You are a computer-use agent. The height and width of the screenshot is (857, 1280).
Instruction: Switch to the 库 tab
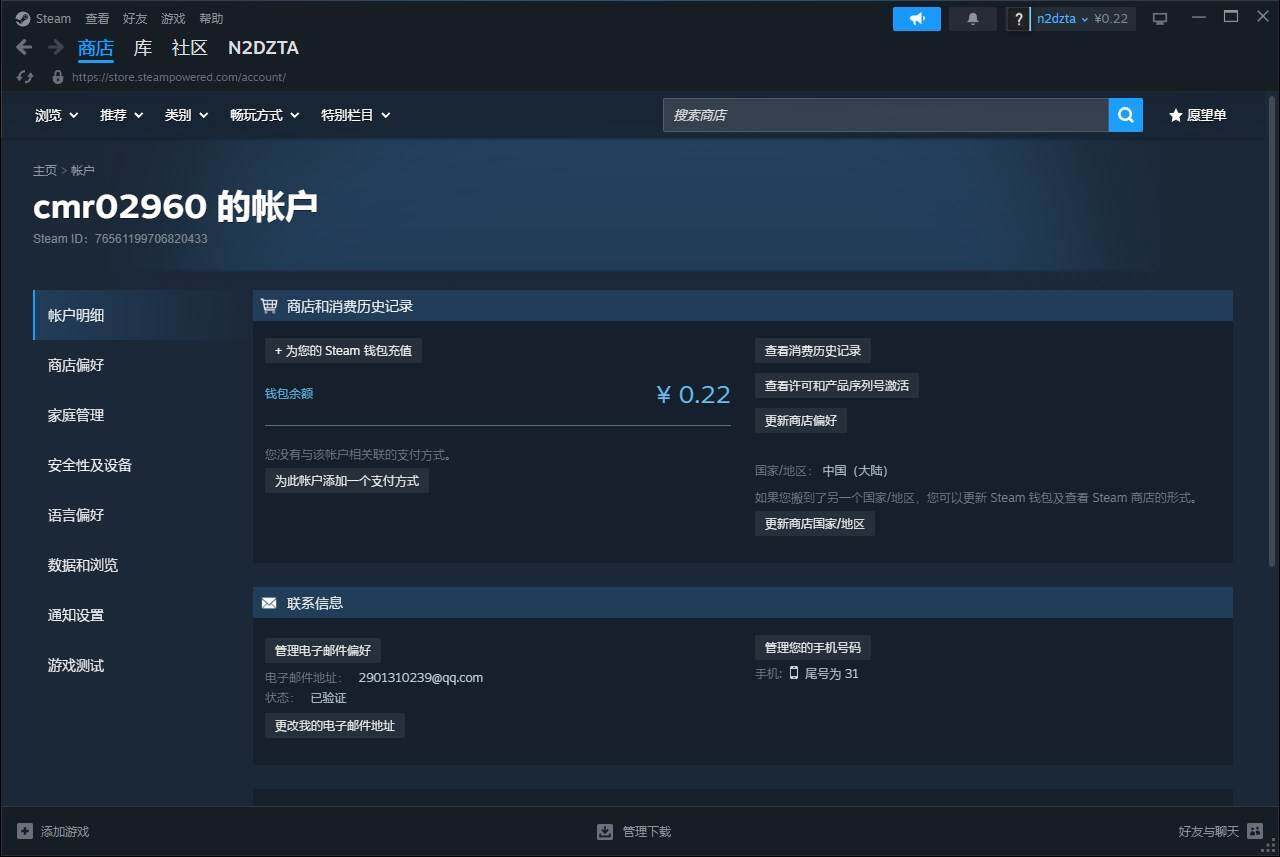[x=143, y=48]
